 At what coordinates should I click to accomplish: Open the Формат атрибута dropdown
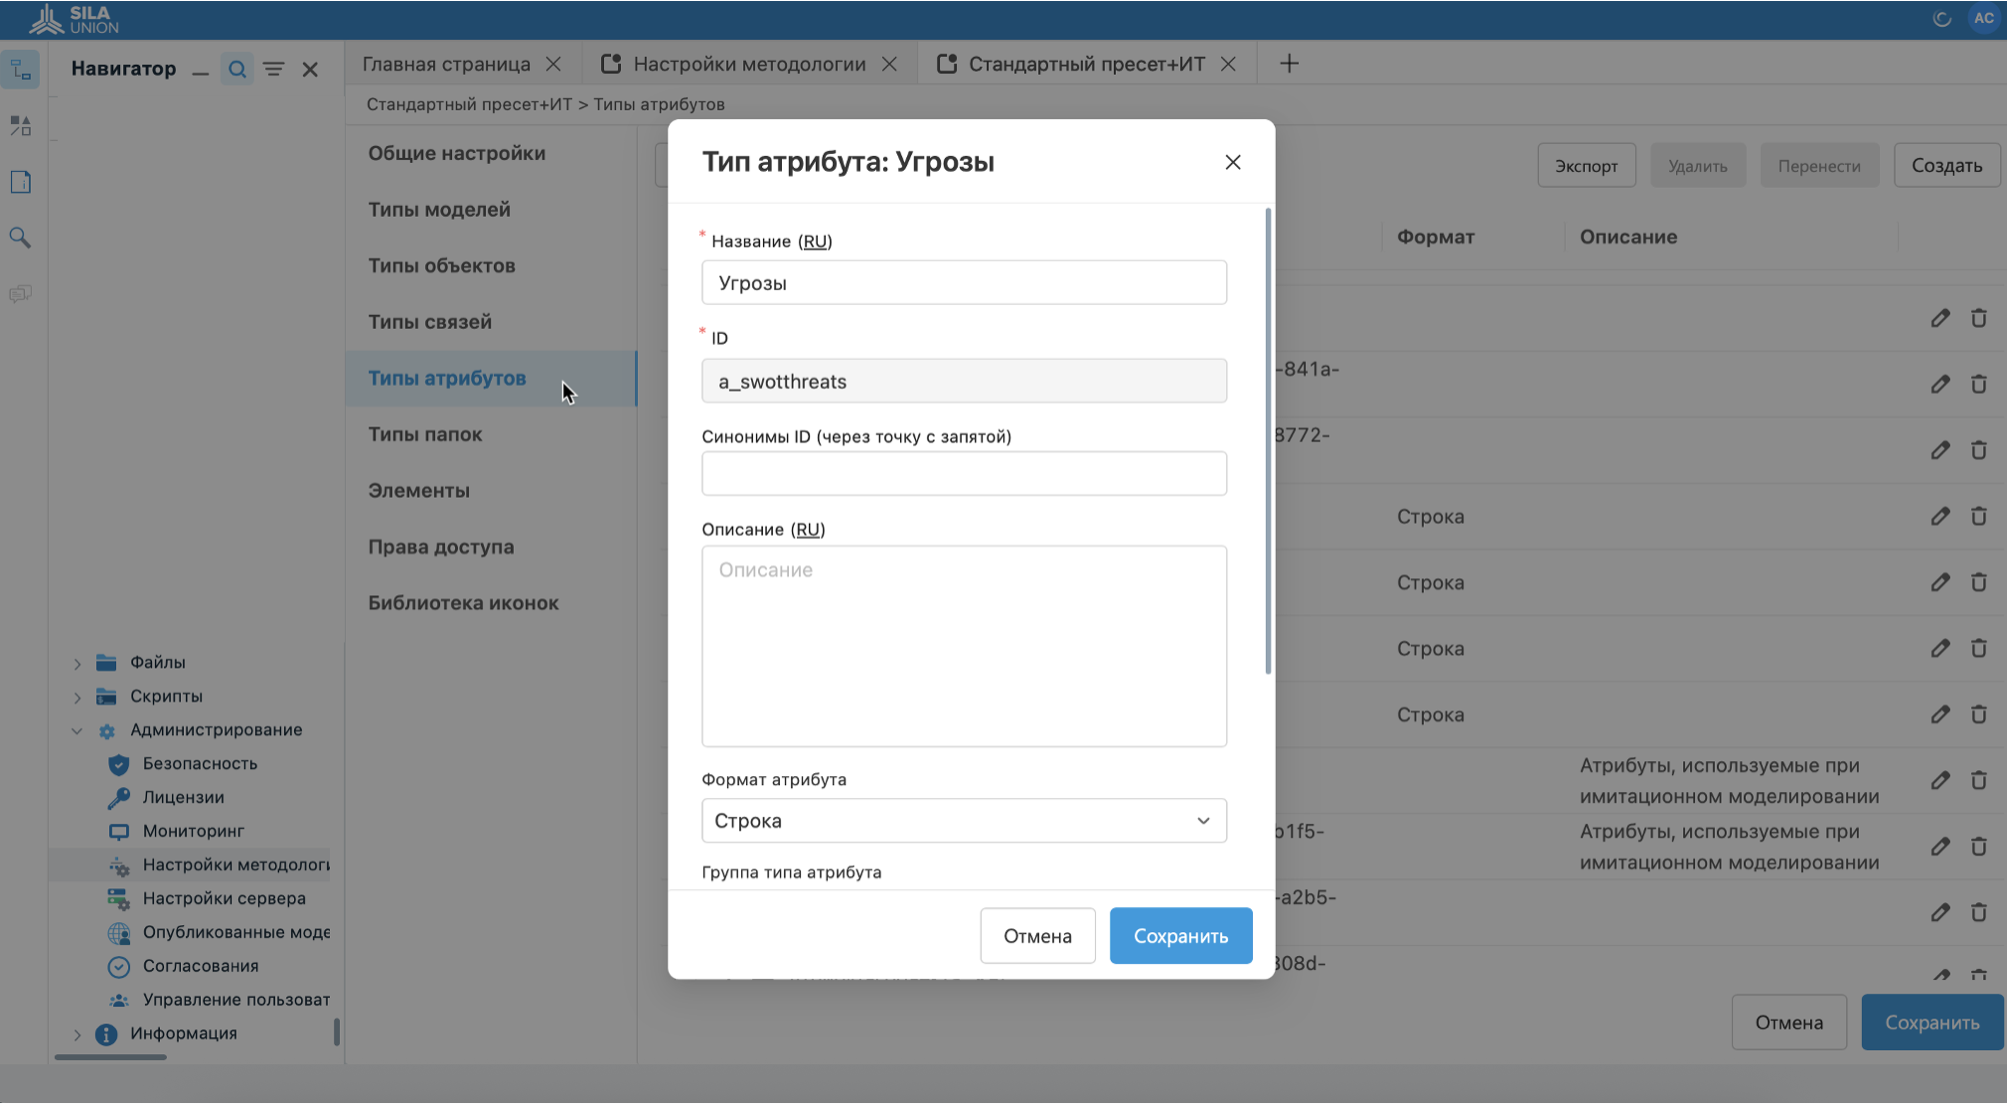click(963, 821)
